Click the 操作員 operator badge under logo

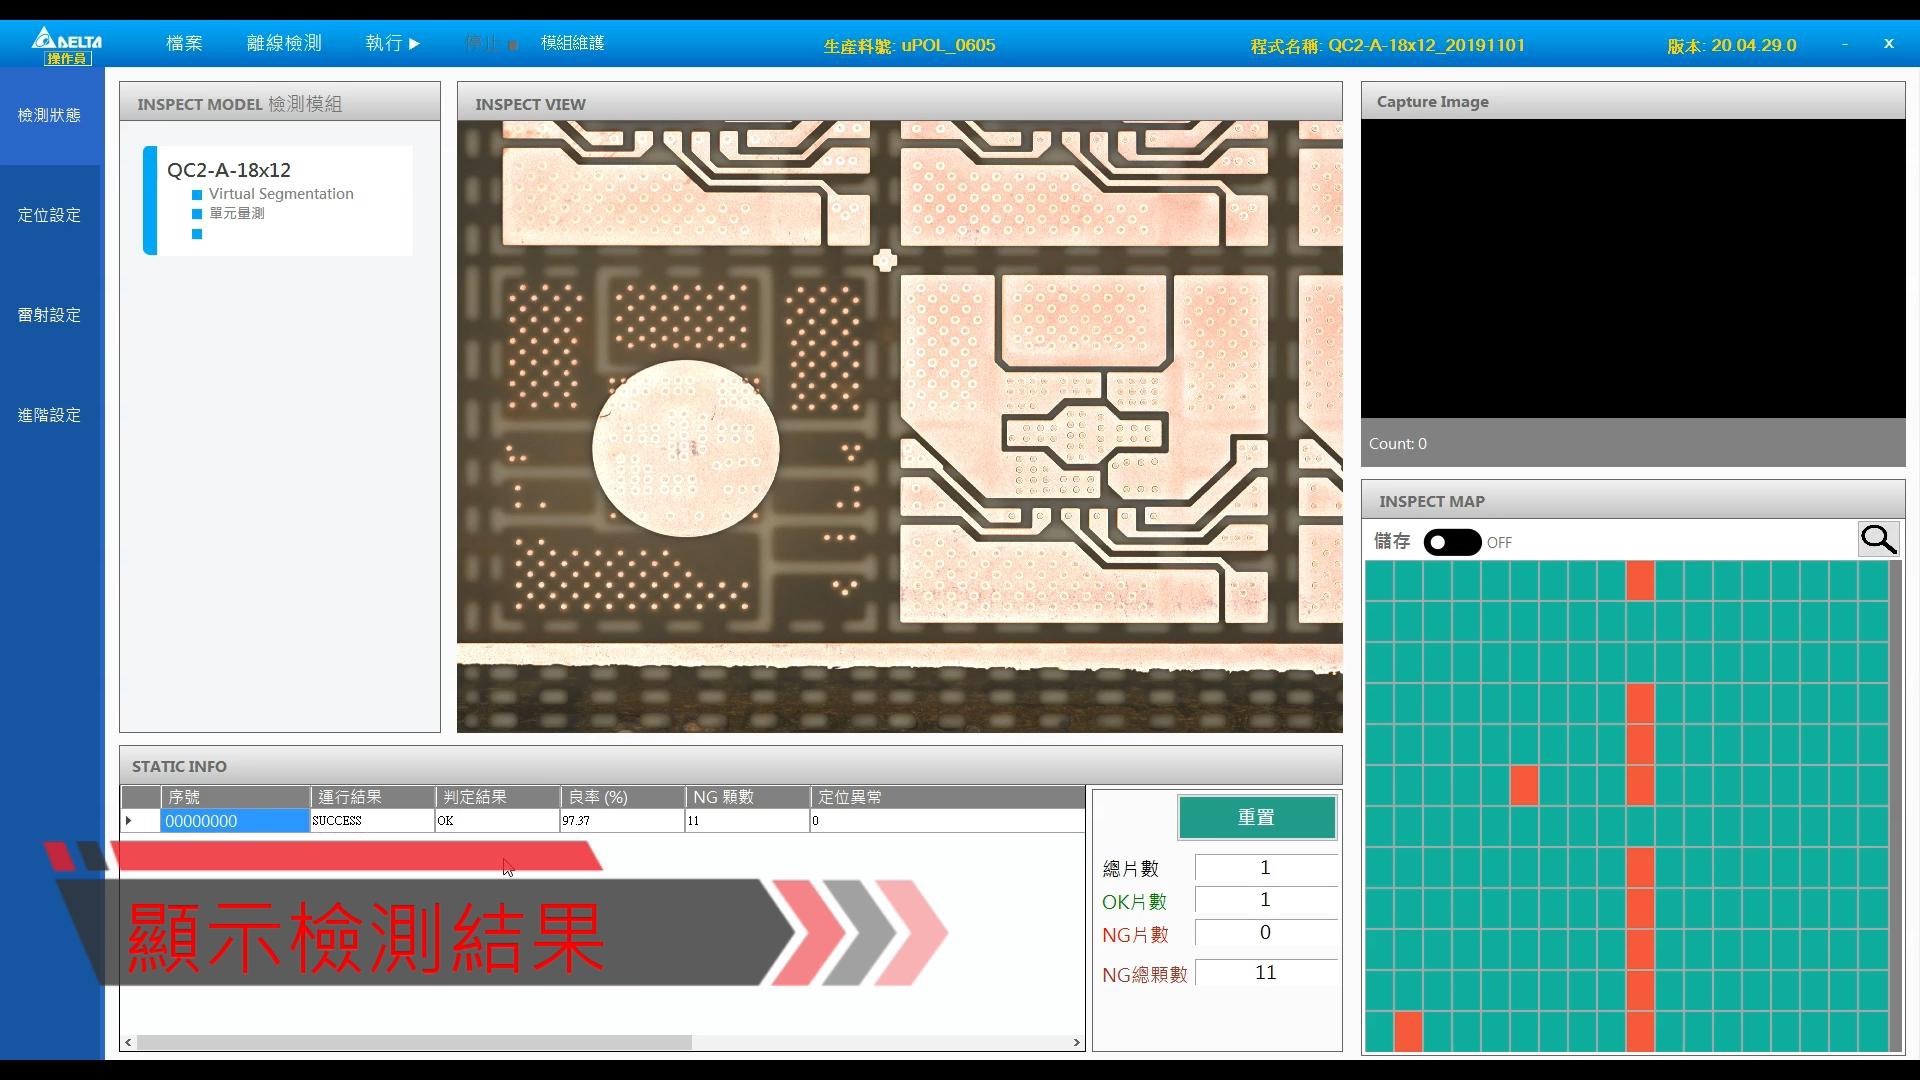[x=67, y=59]
